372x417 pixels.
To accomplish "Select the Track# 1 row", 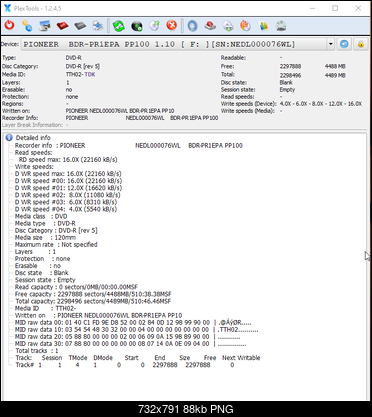I will [125, 365].
